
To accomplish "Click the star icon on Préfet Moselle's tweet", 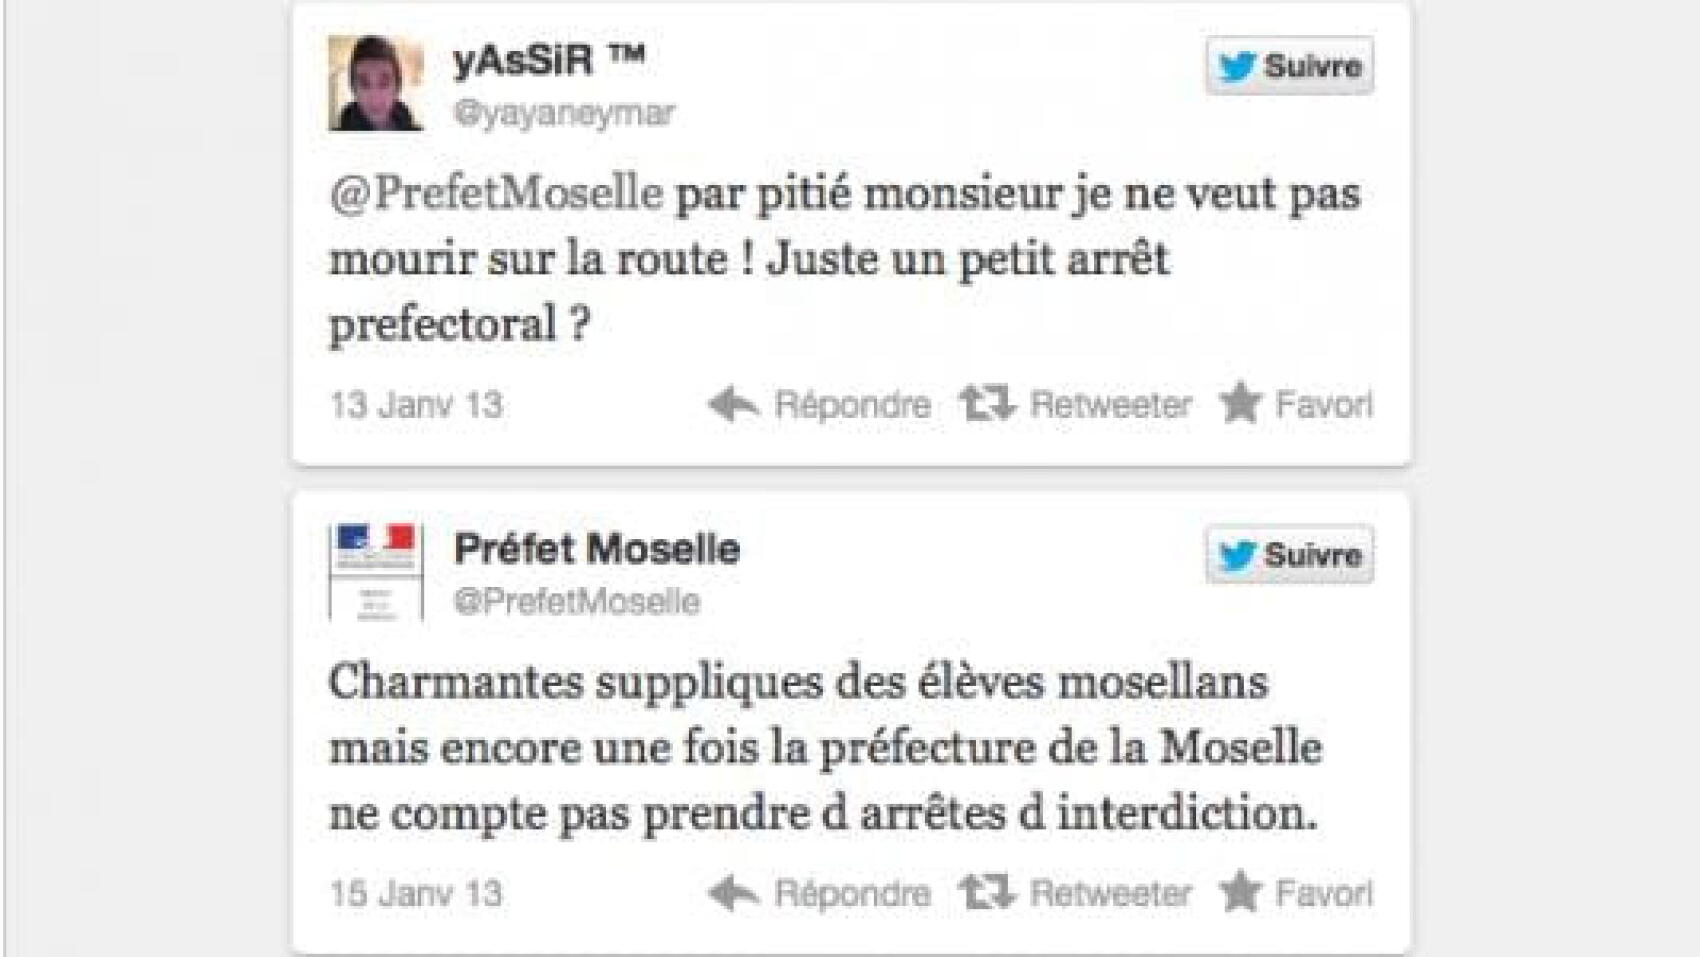I will pos(1240,892).
